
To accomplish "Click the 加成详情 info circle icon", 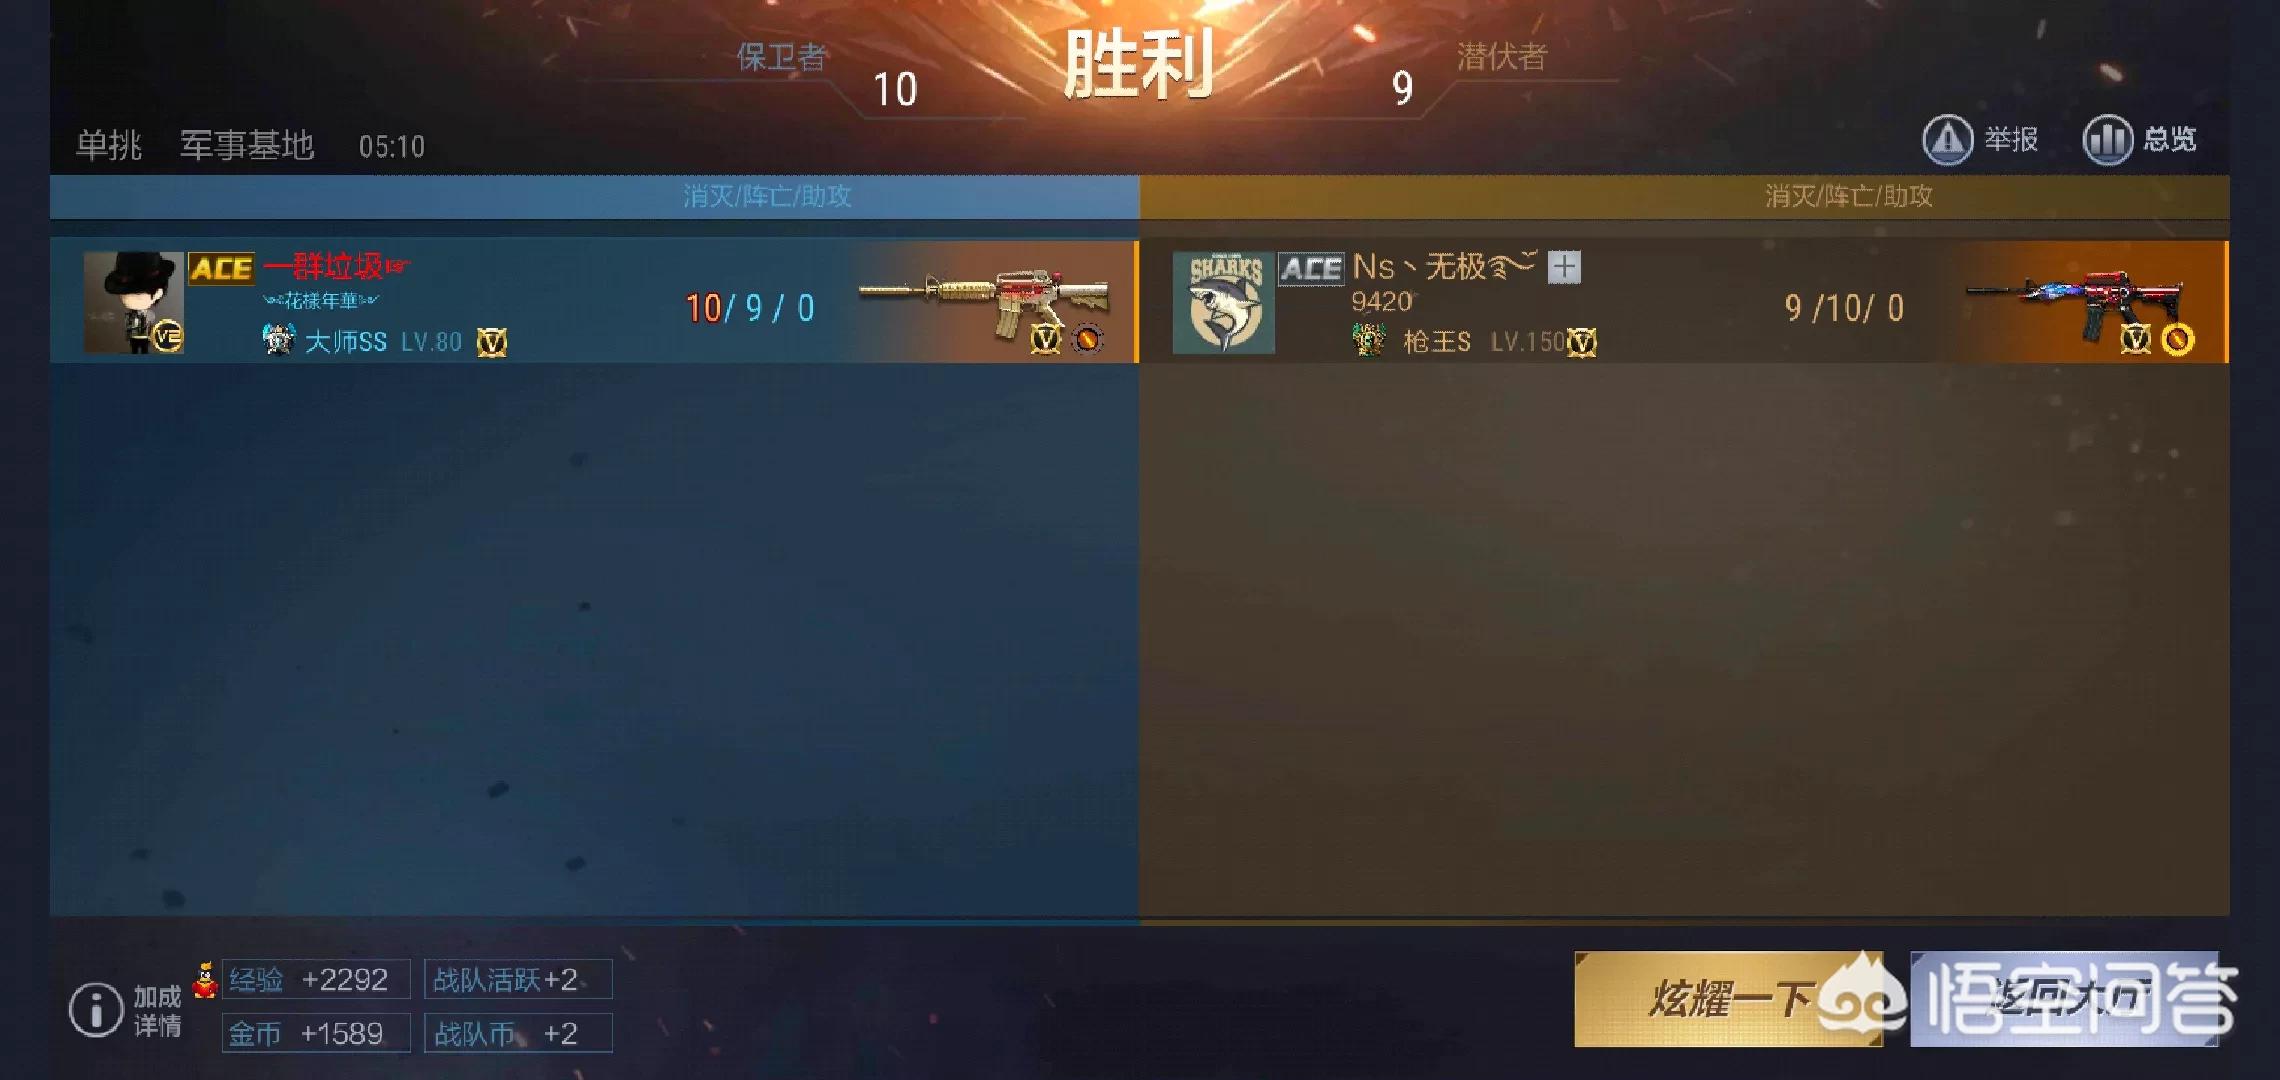I will pos(96,1008).
